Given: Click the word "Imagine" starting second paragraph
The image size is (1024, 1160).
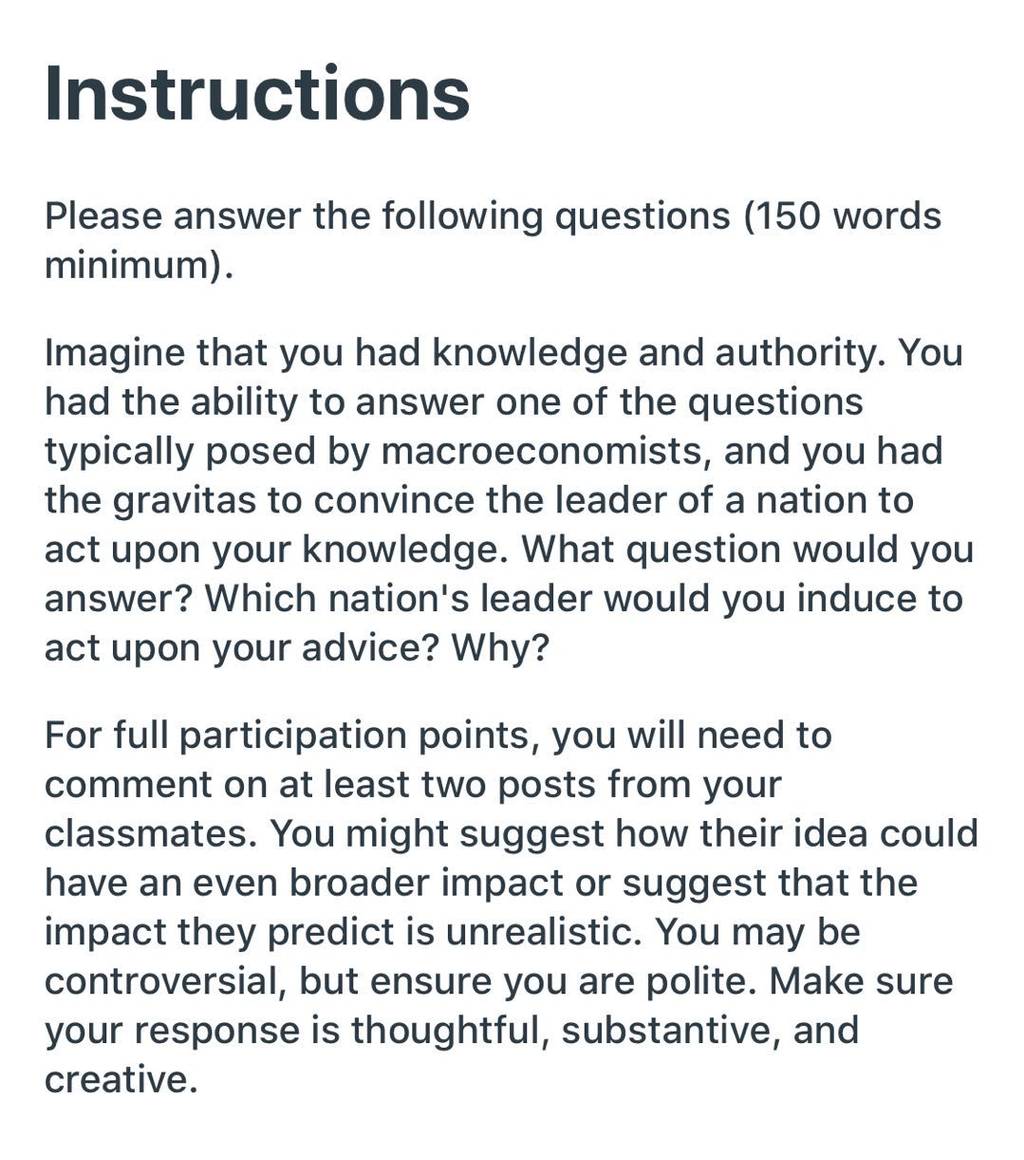Looking at the screenshot, I should pyautogui.click(x=114, y=354).
